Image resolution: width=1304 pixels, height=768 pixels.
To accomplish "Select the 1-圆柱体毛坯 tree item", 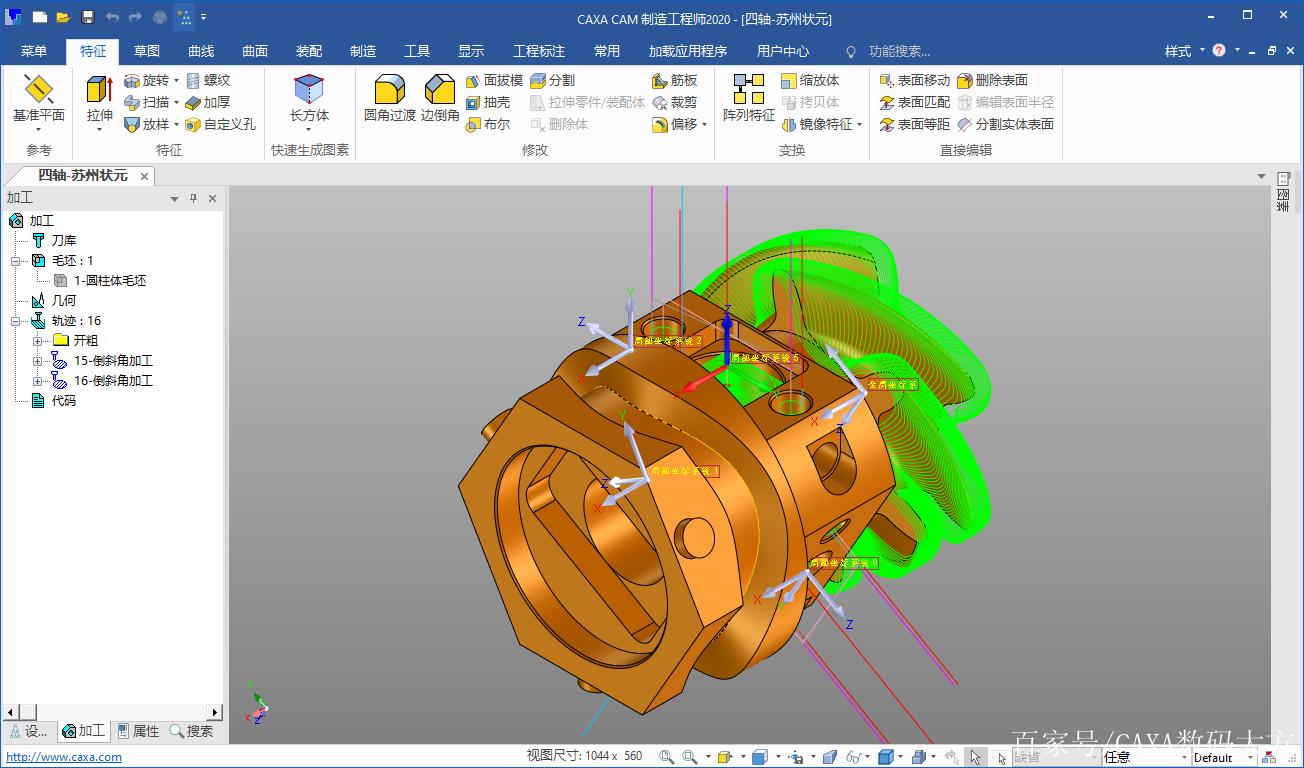I will coord(110,281).
